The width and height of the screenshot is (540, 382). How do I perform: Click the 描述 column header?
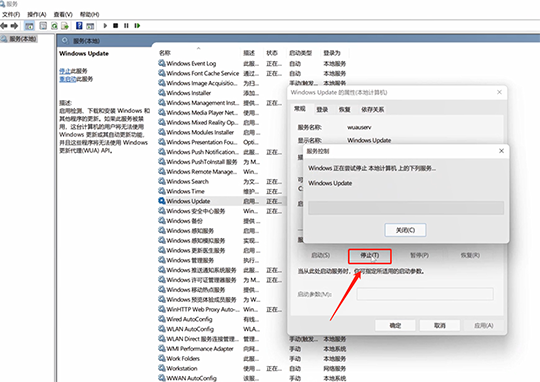[x=249, y=53]
